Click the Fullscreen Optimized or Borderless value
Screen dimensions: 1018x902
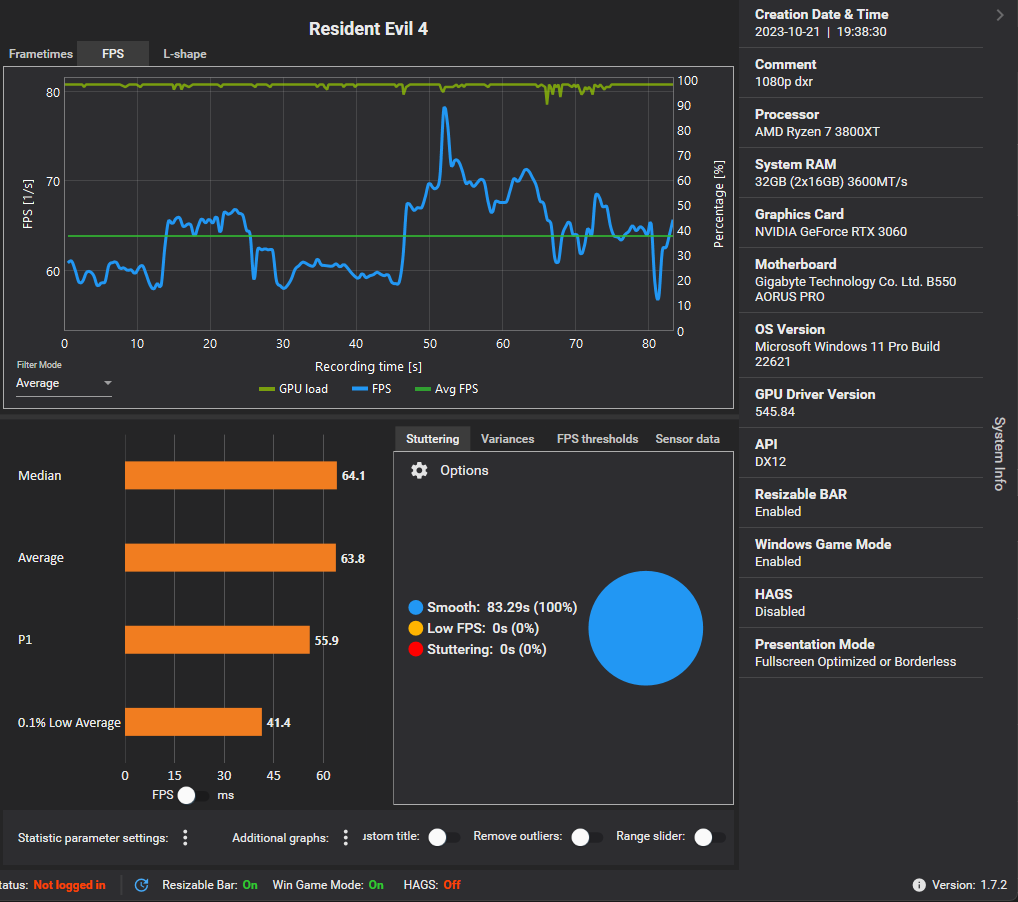pos(856,661)
